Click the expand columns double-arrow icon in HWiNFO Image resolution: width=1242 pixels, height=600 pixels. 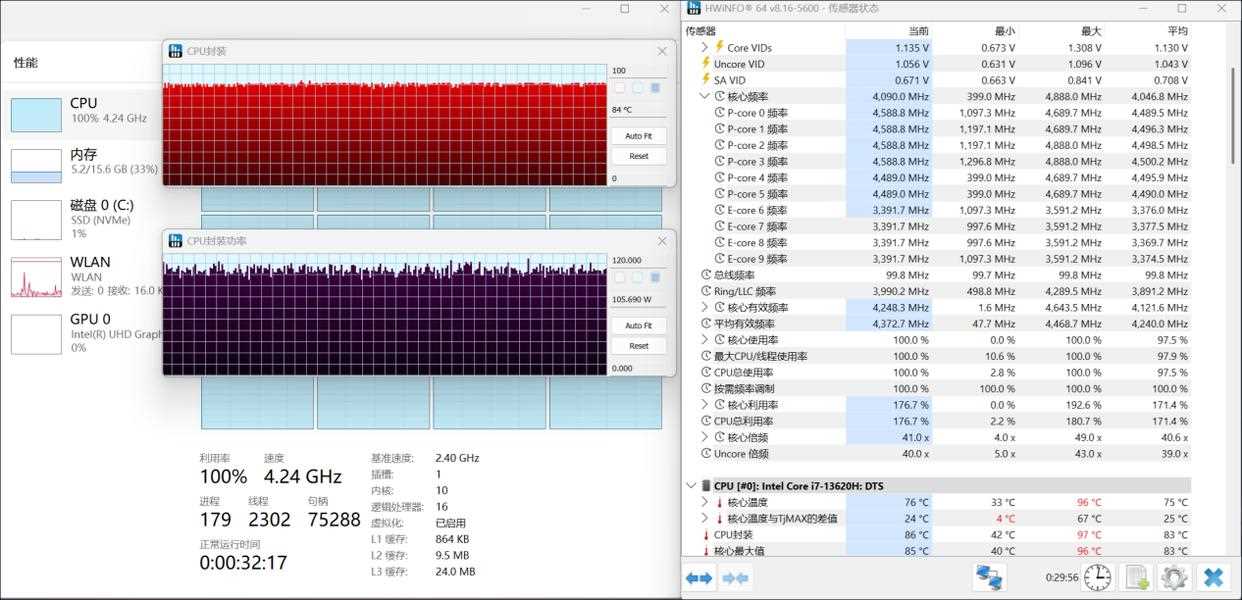[x=700, y=578]
